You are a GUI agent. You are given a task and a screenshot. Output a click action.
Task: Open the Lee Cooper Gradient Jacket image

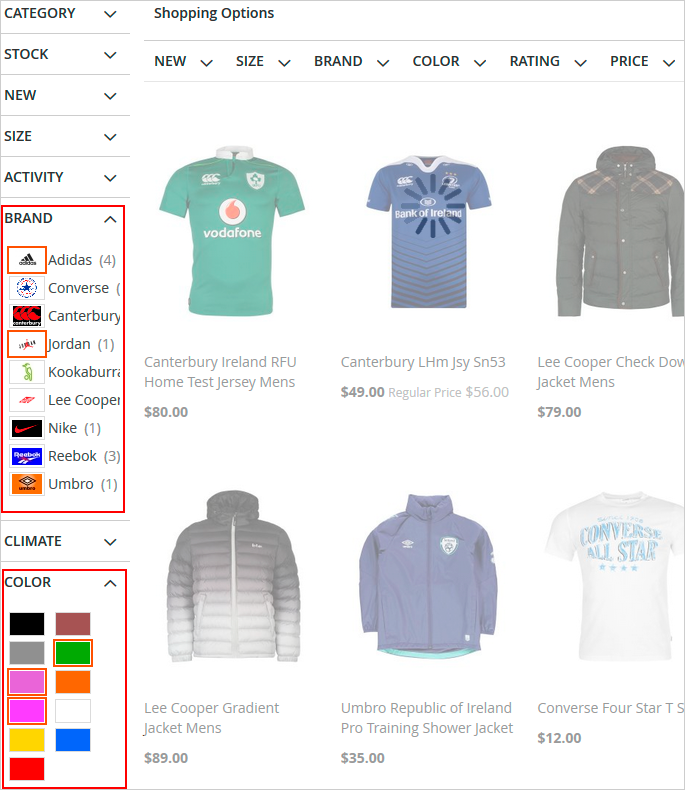[x=233, y=577]
